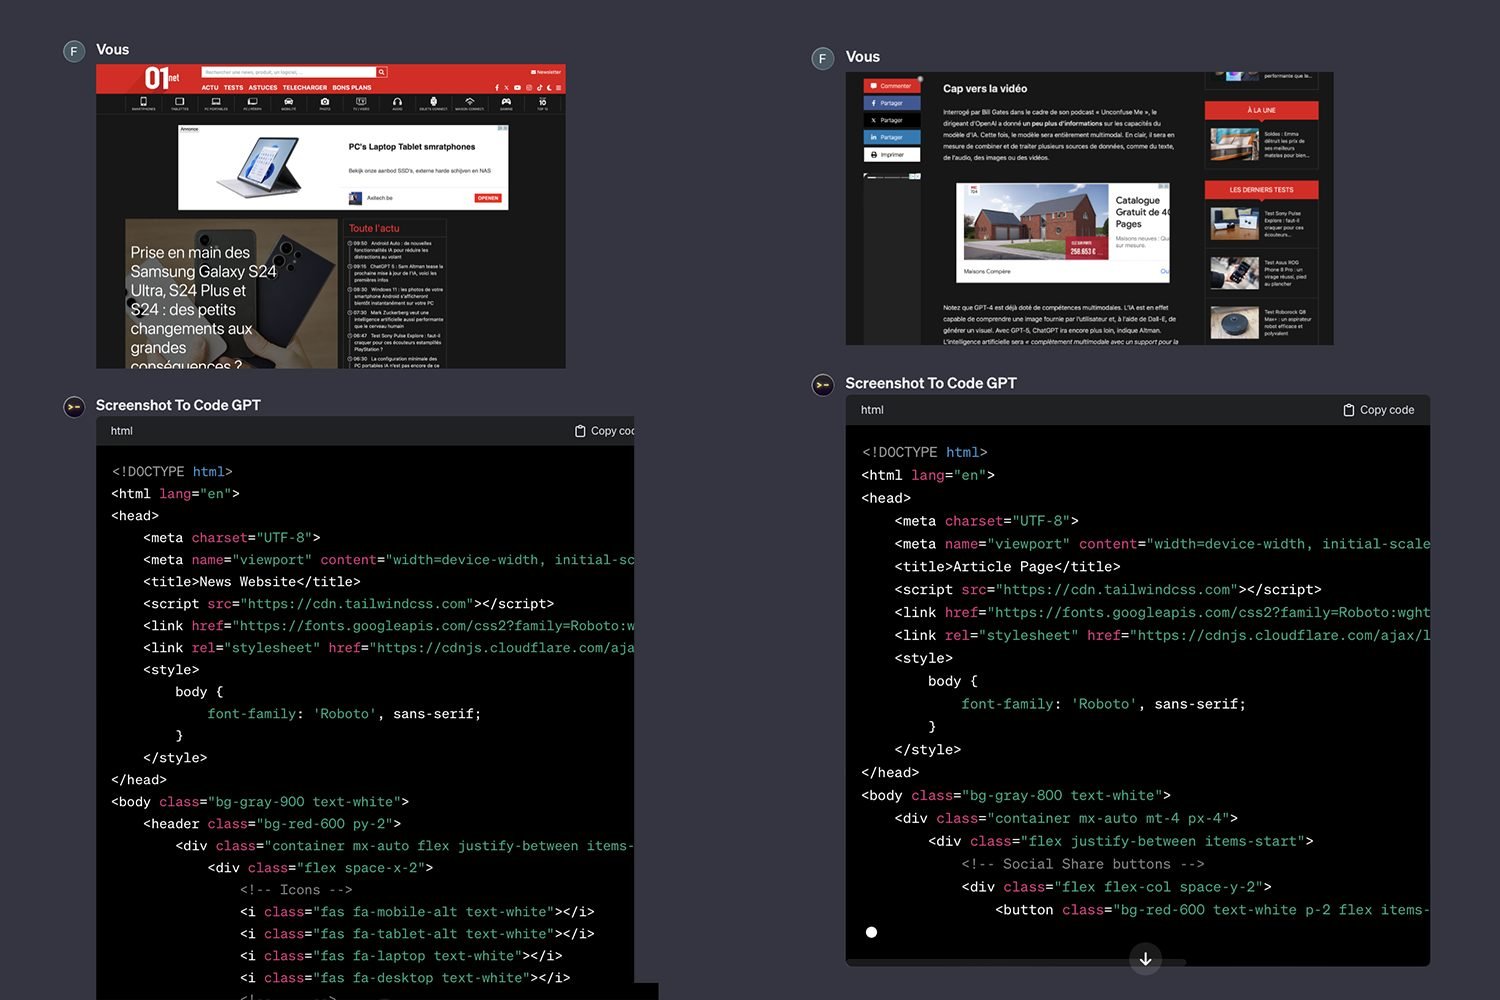The height and width of the screenshot is (1000, 1500).
Task: Open the TV / Vidéo category icon
Action: pos(361,103)
